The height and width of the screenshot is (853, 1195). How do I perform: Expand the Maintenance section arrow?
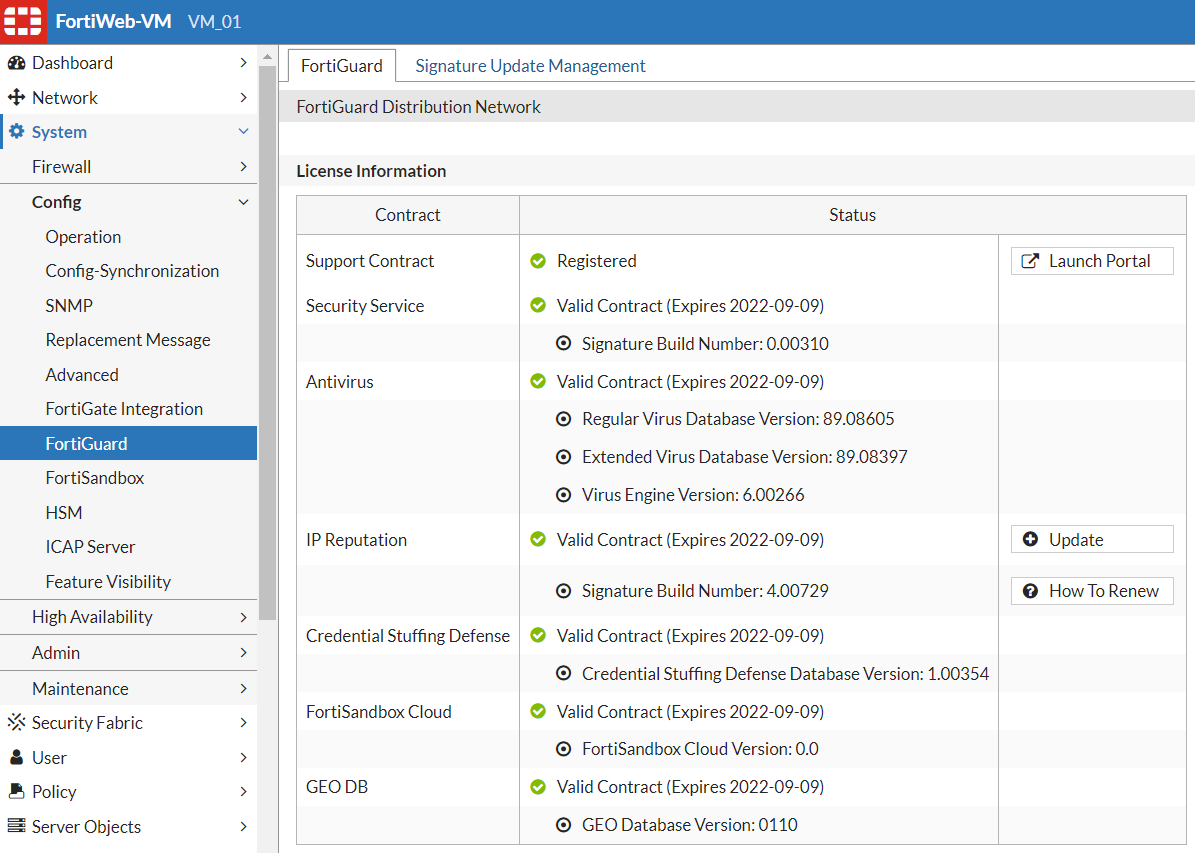(x=243, y=689)
